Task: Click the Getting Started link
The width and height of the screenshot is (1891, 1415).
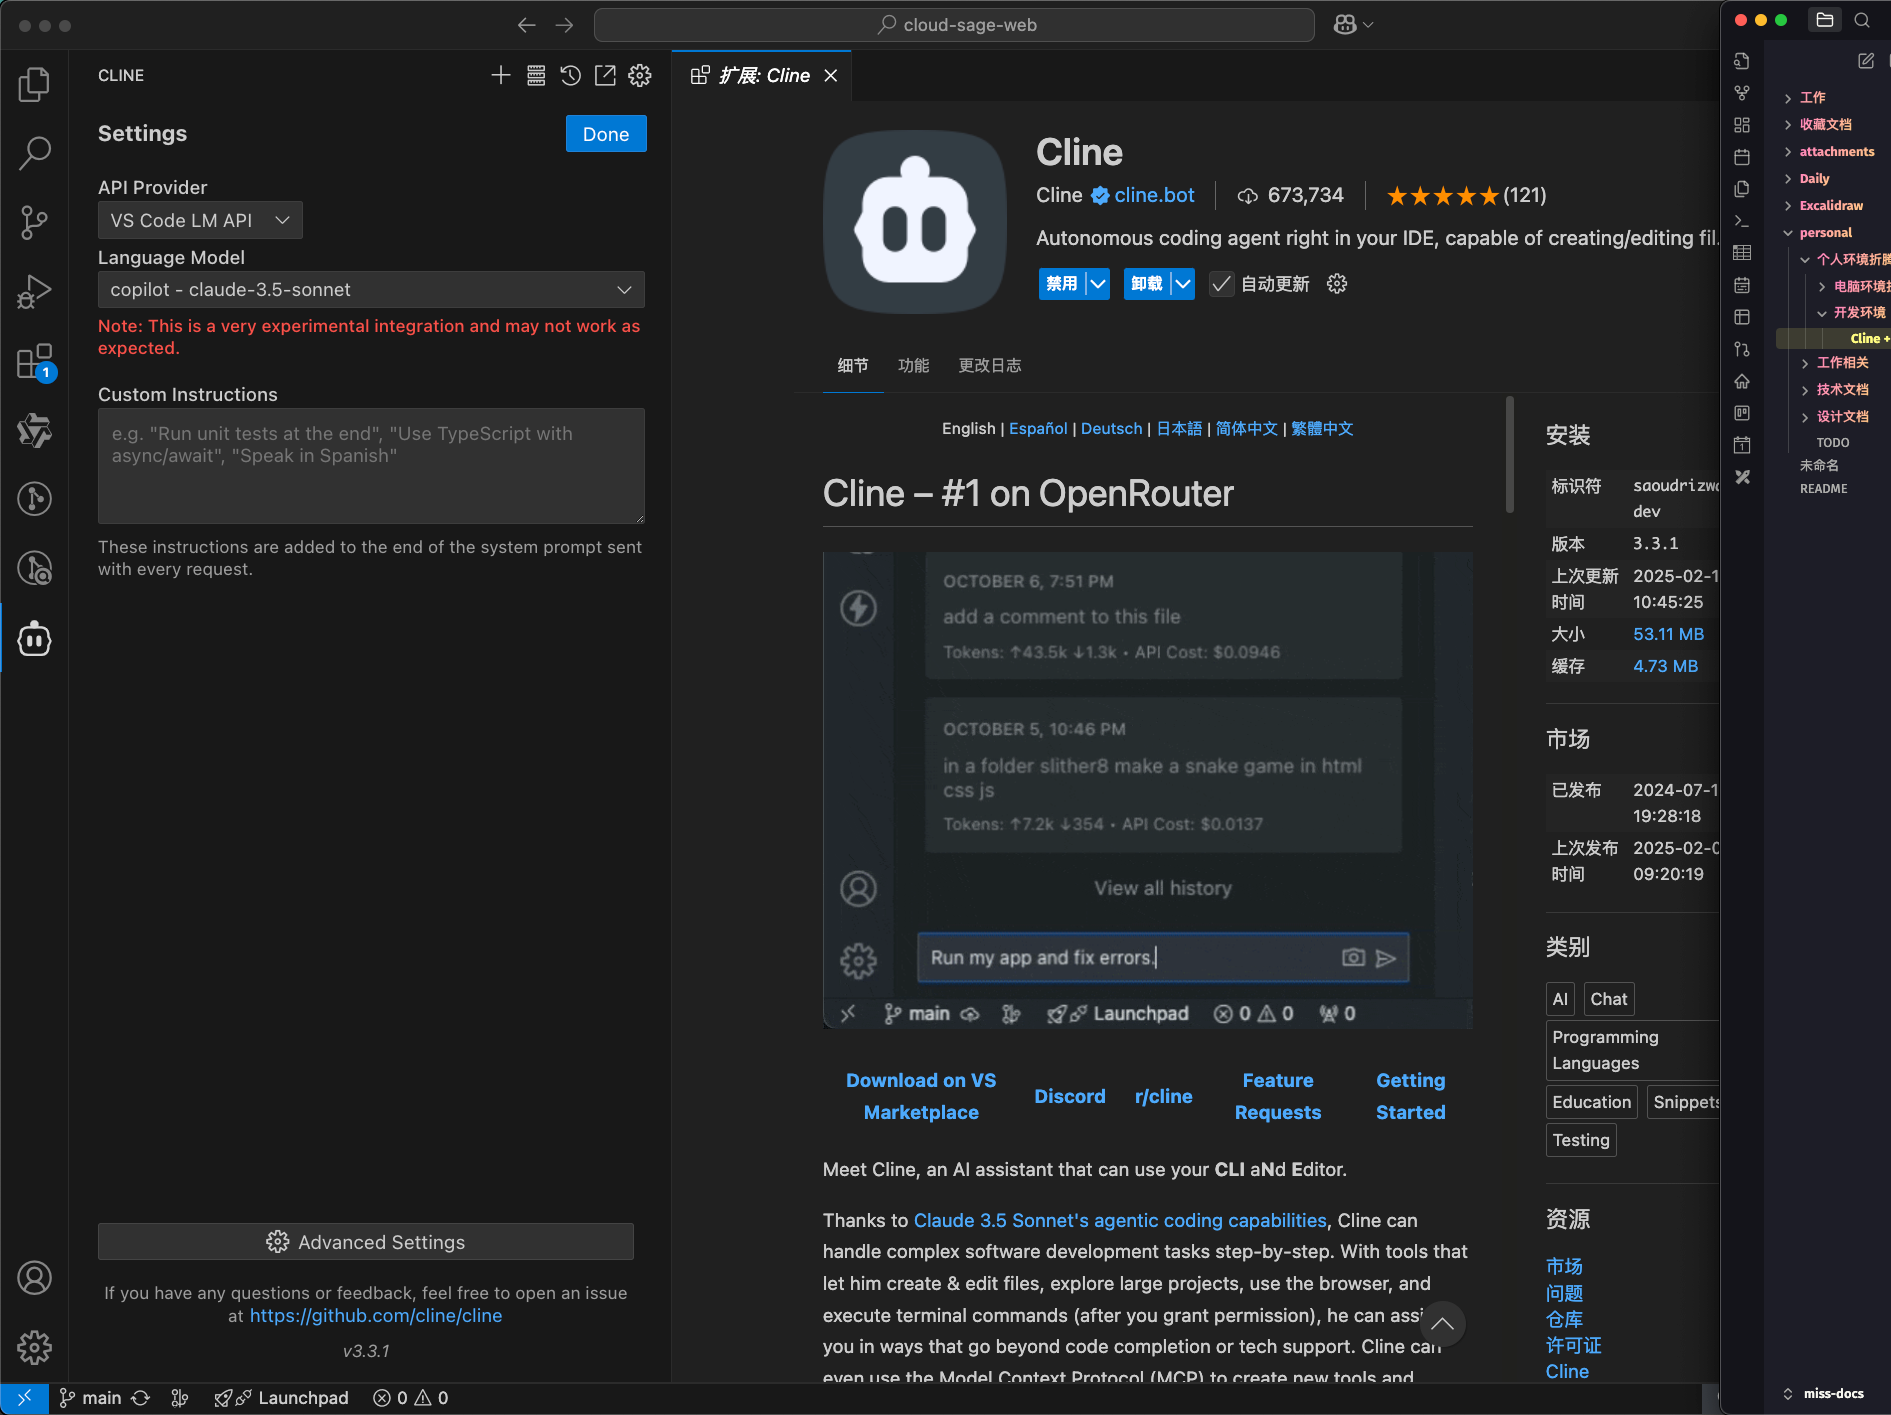Action: (x=1411, y=1096)
